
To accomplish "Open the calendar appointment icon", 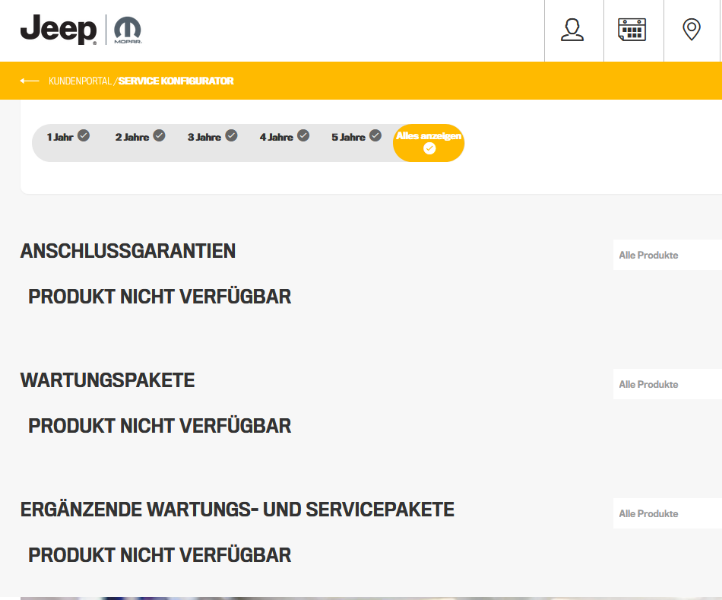I will tap(632, 30).
